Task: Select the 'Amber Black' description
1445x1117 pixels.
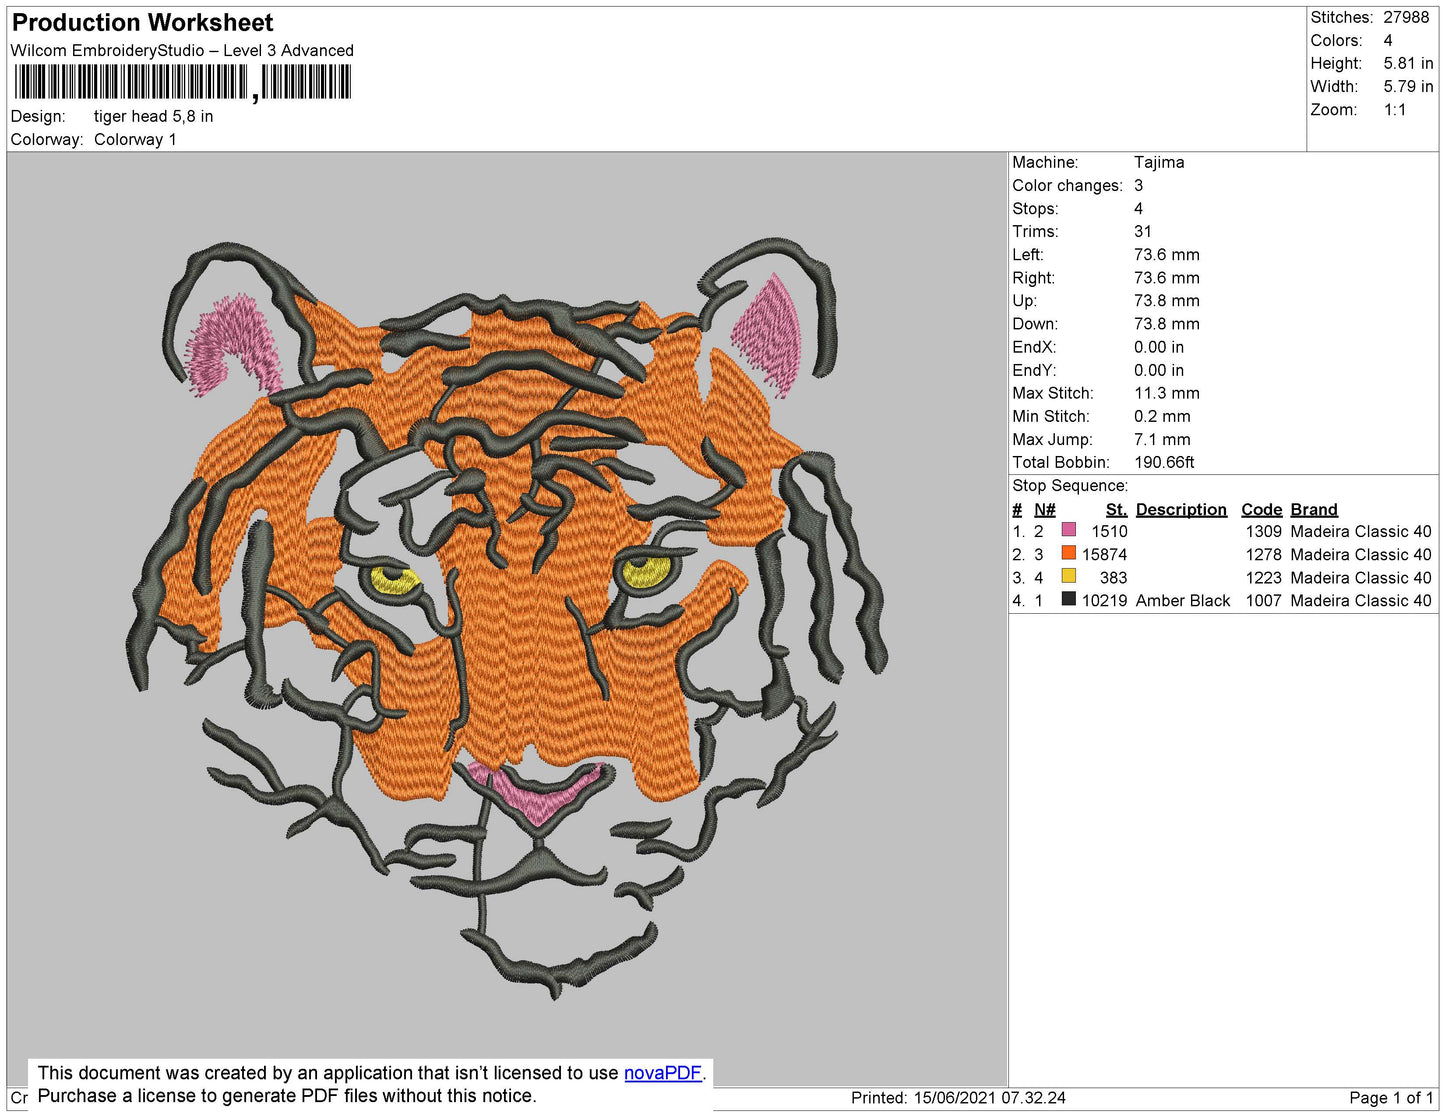Action: [x=1183, y=600]
